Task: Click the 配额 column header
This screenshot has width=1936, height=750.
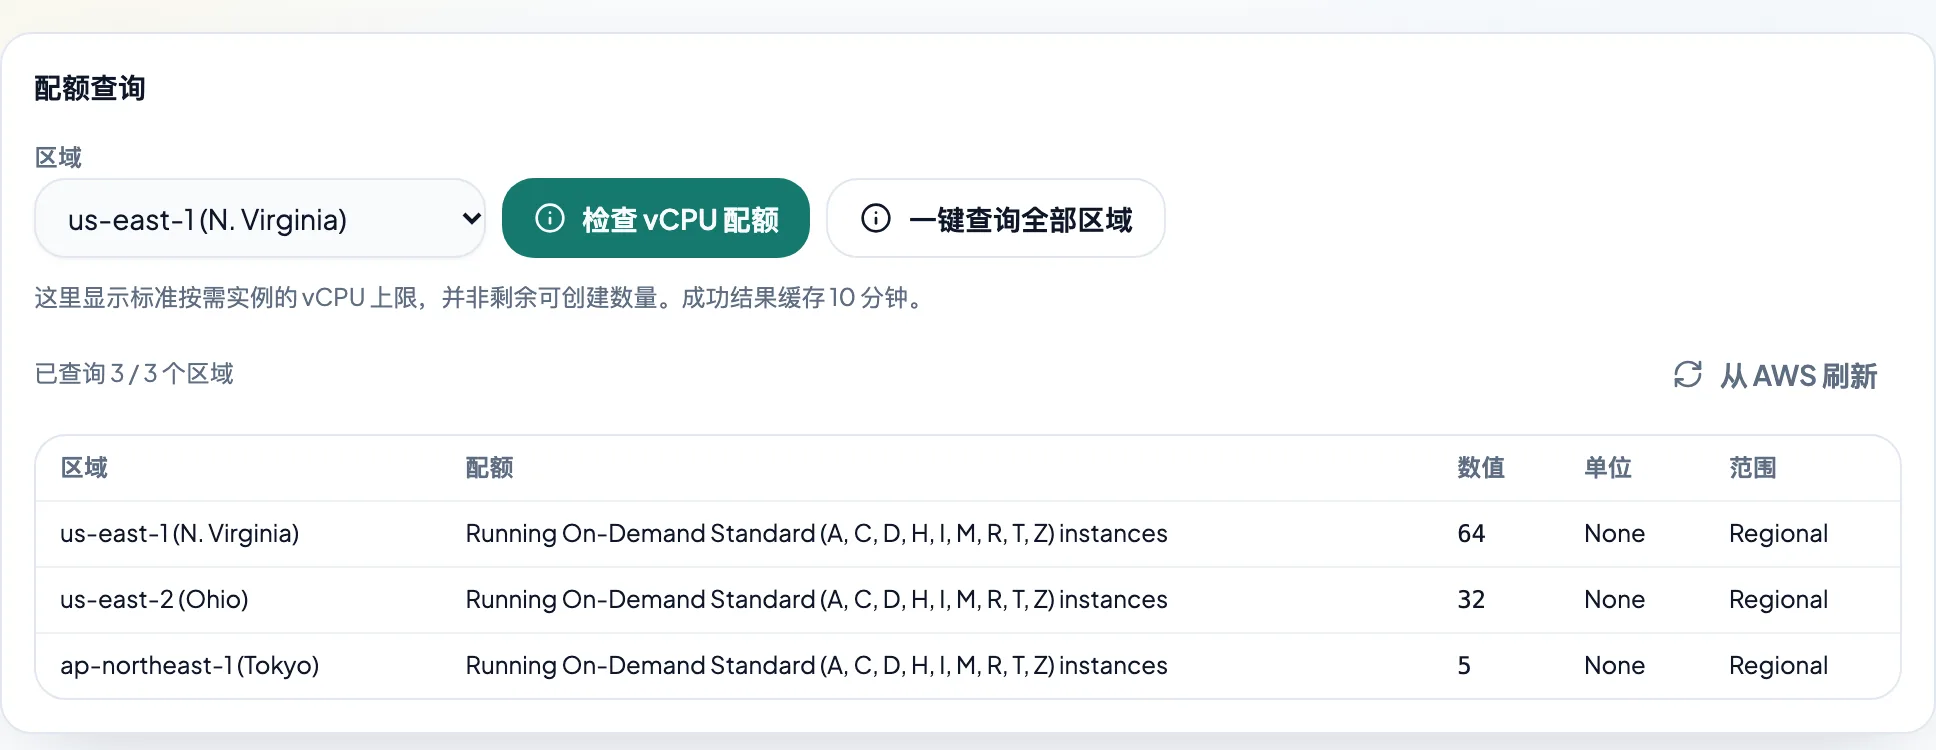Action: point(489,468)
